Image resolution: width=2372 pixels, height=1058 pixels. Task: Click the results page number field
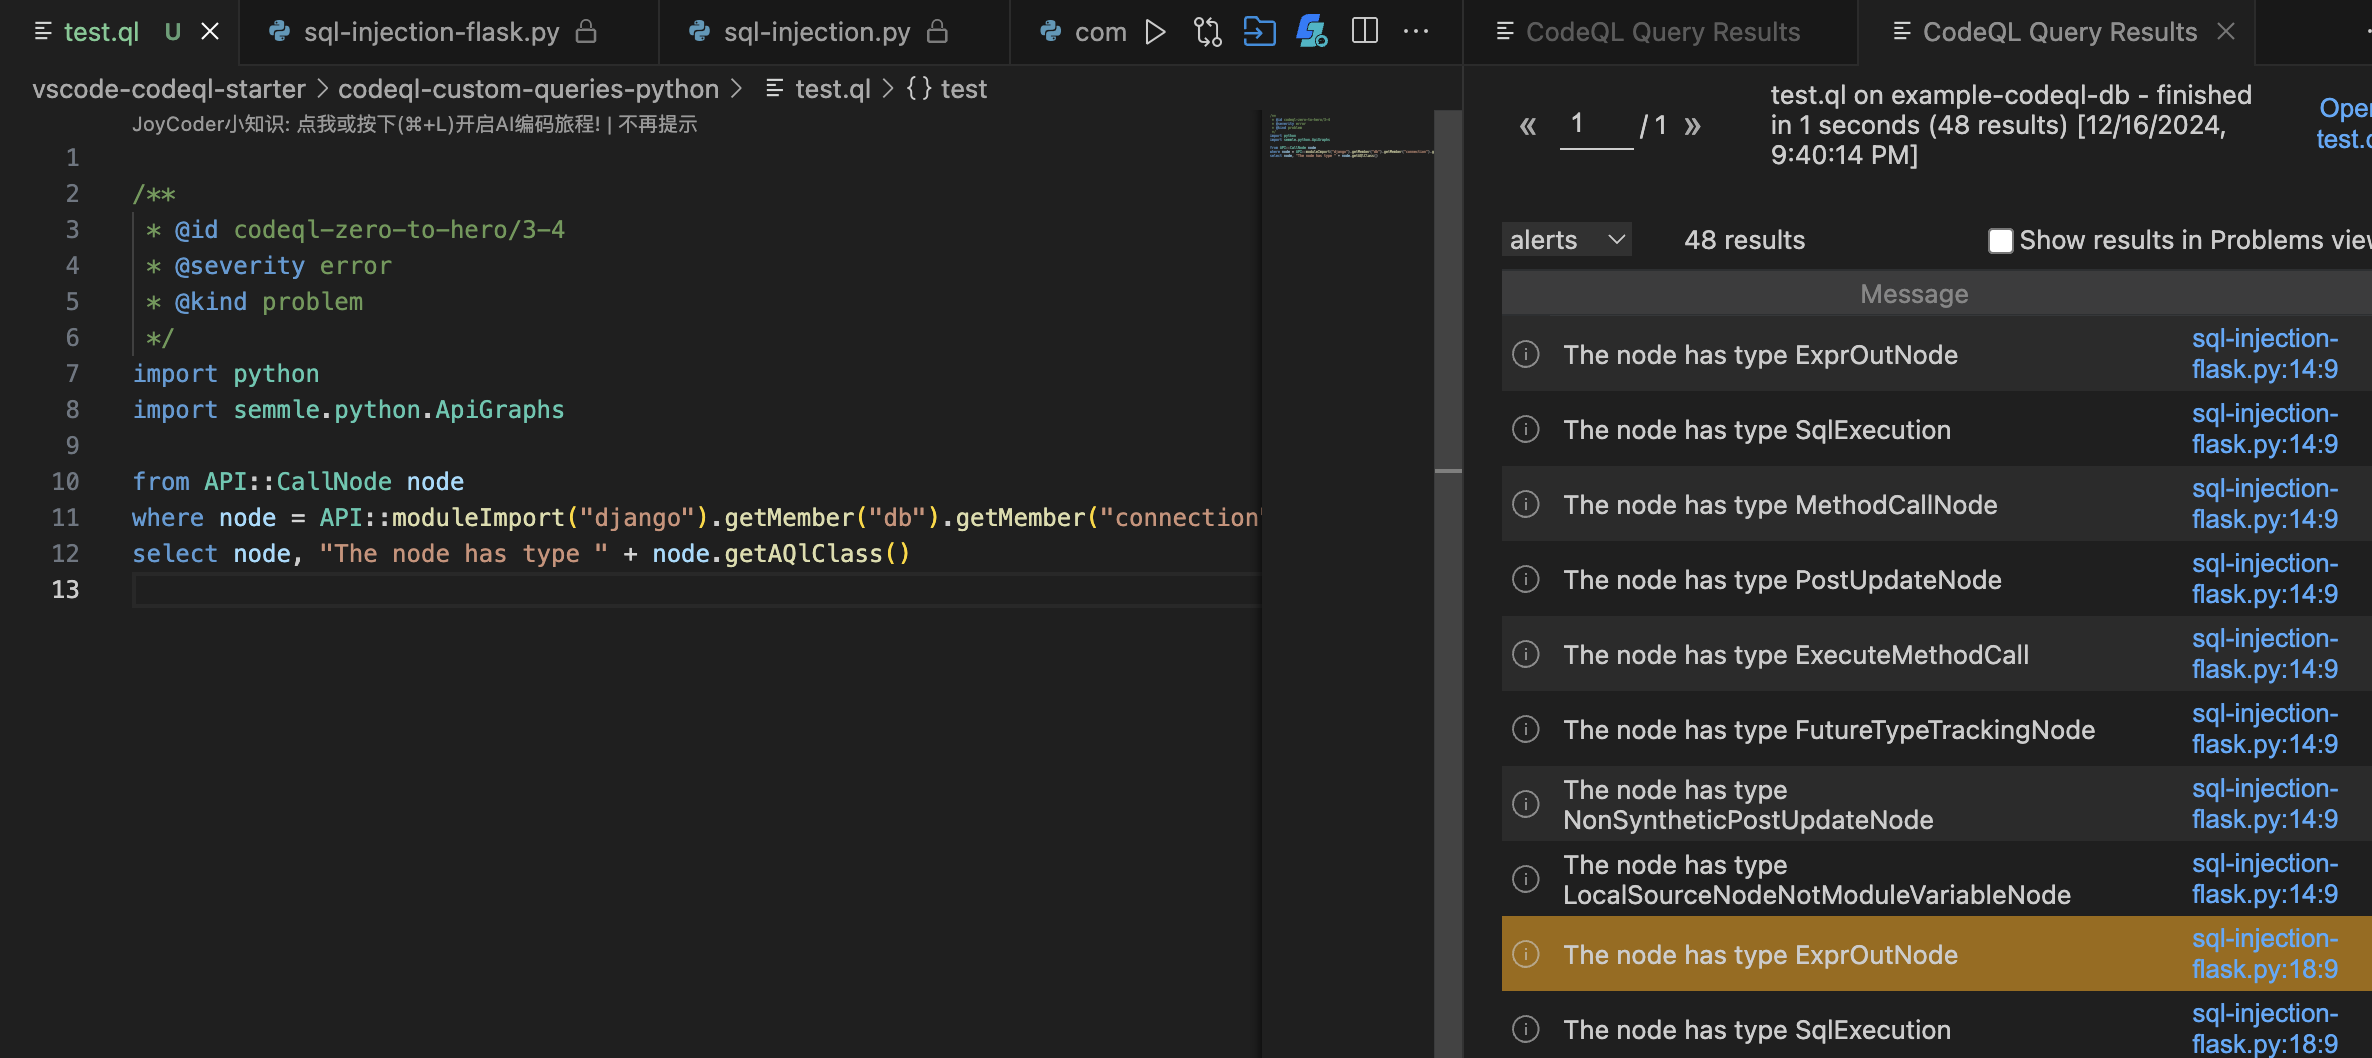[1595, 125]
